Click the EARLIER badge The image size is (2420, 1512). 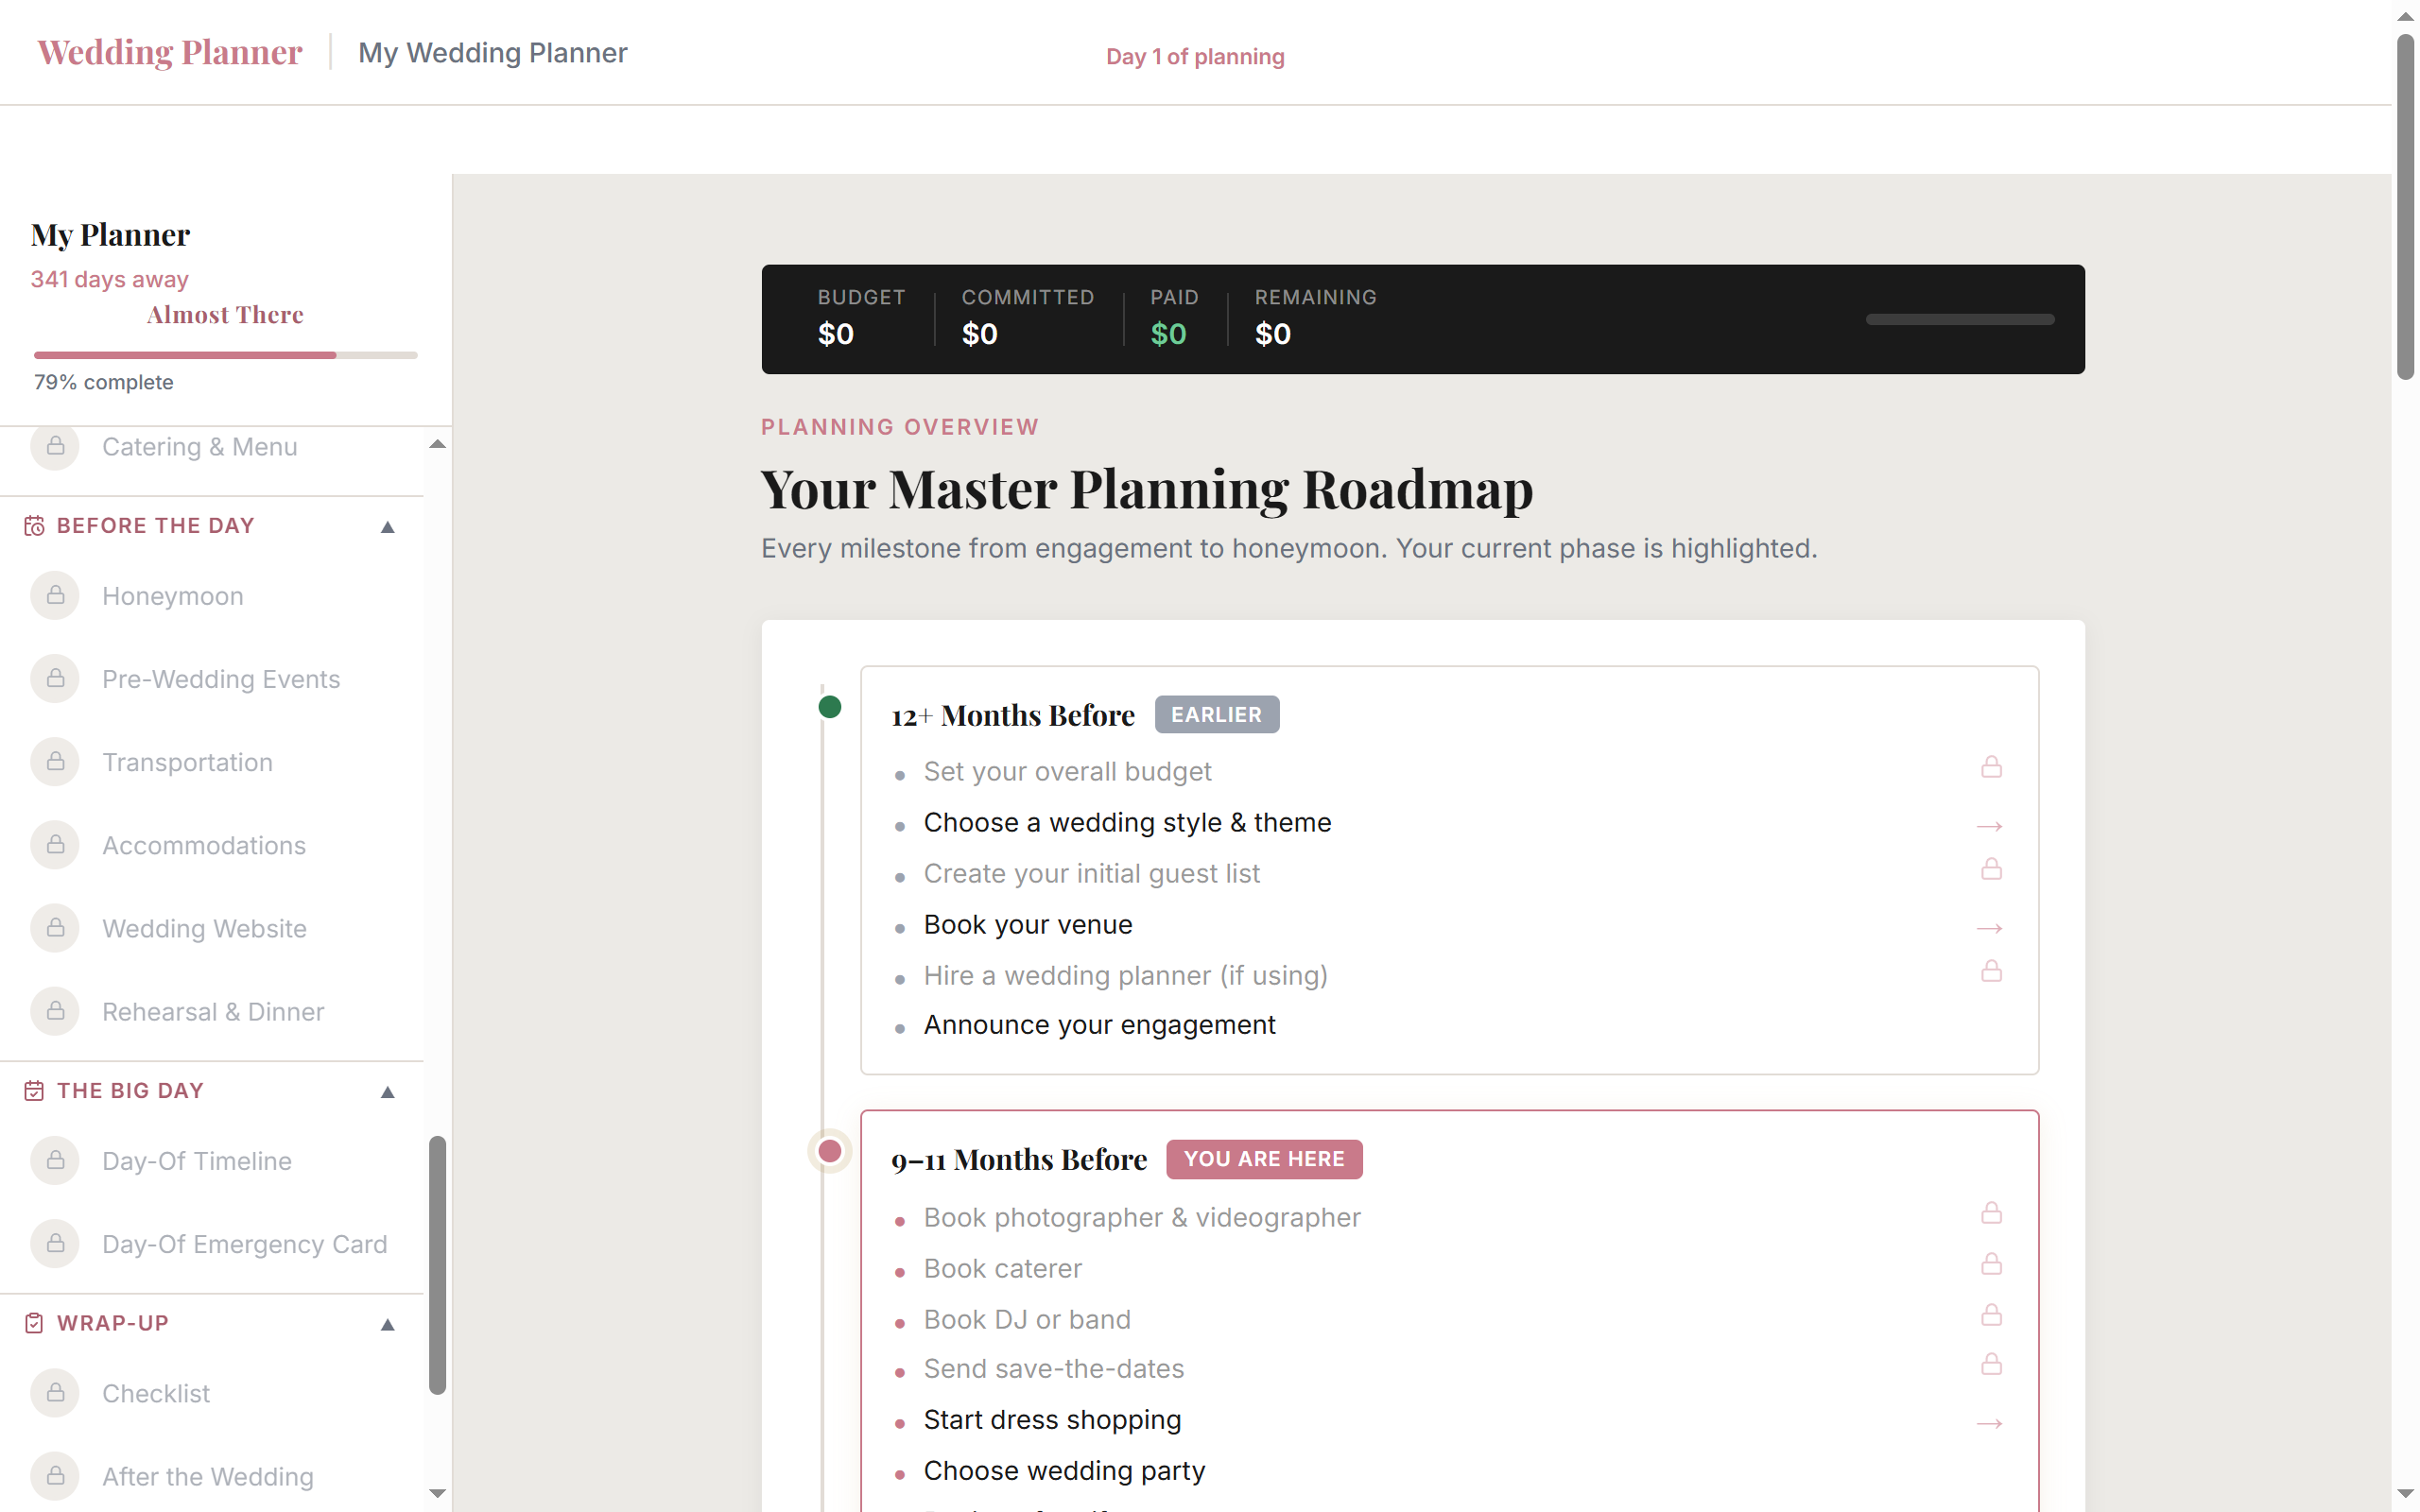point(1216,714)
